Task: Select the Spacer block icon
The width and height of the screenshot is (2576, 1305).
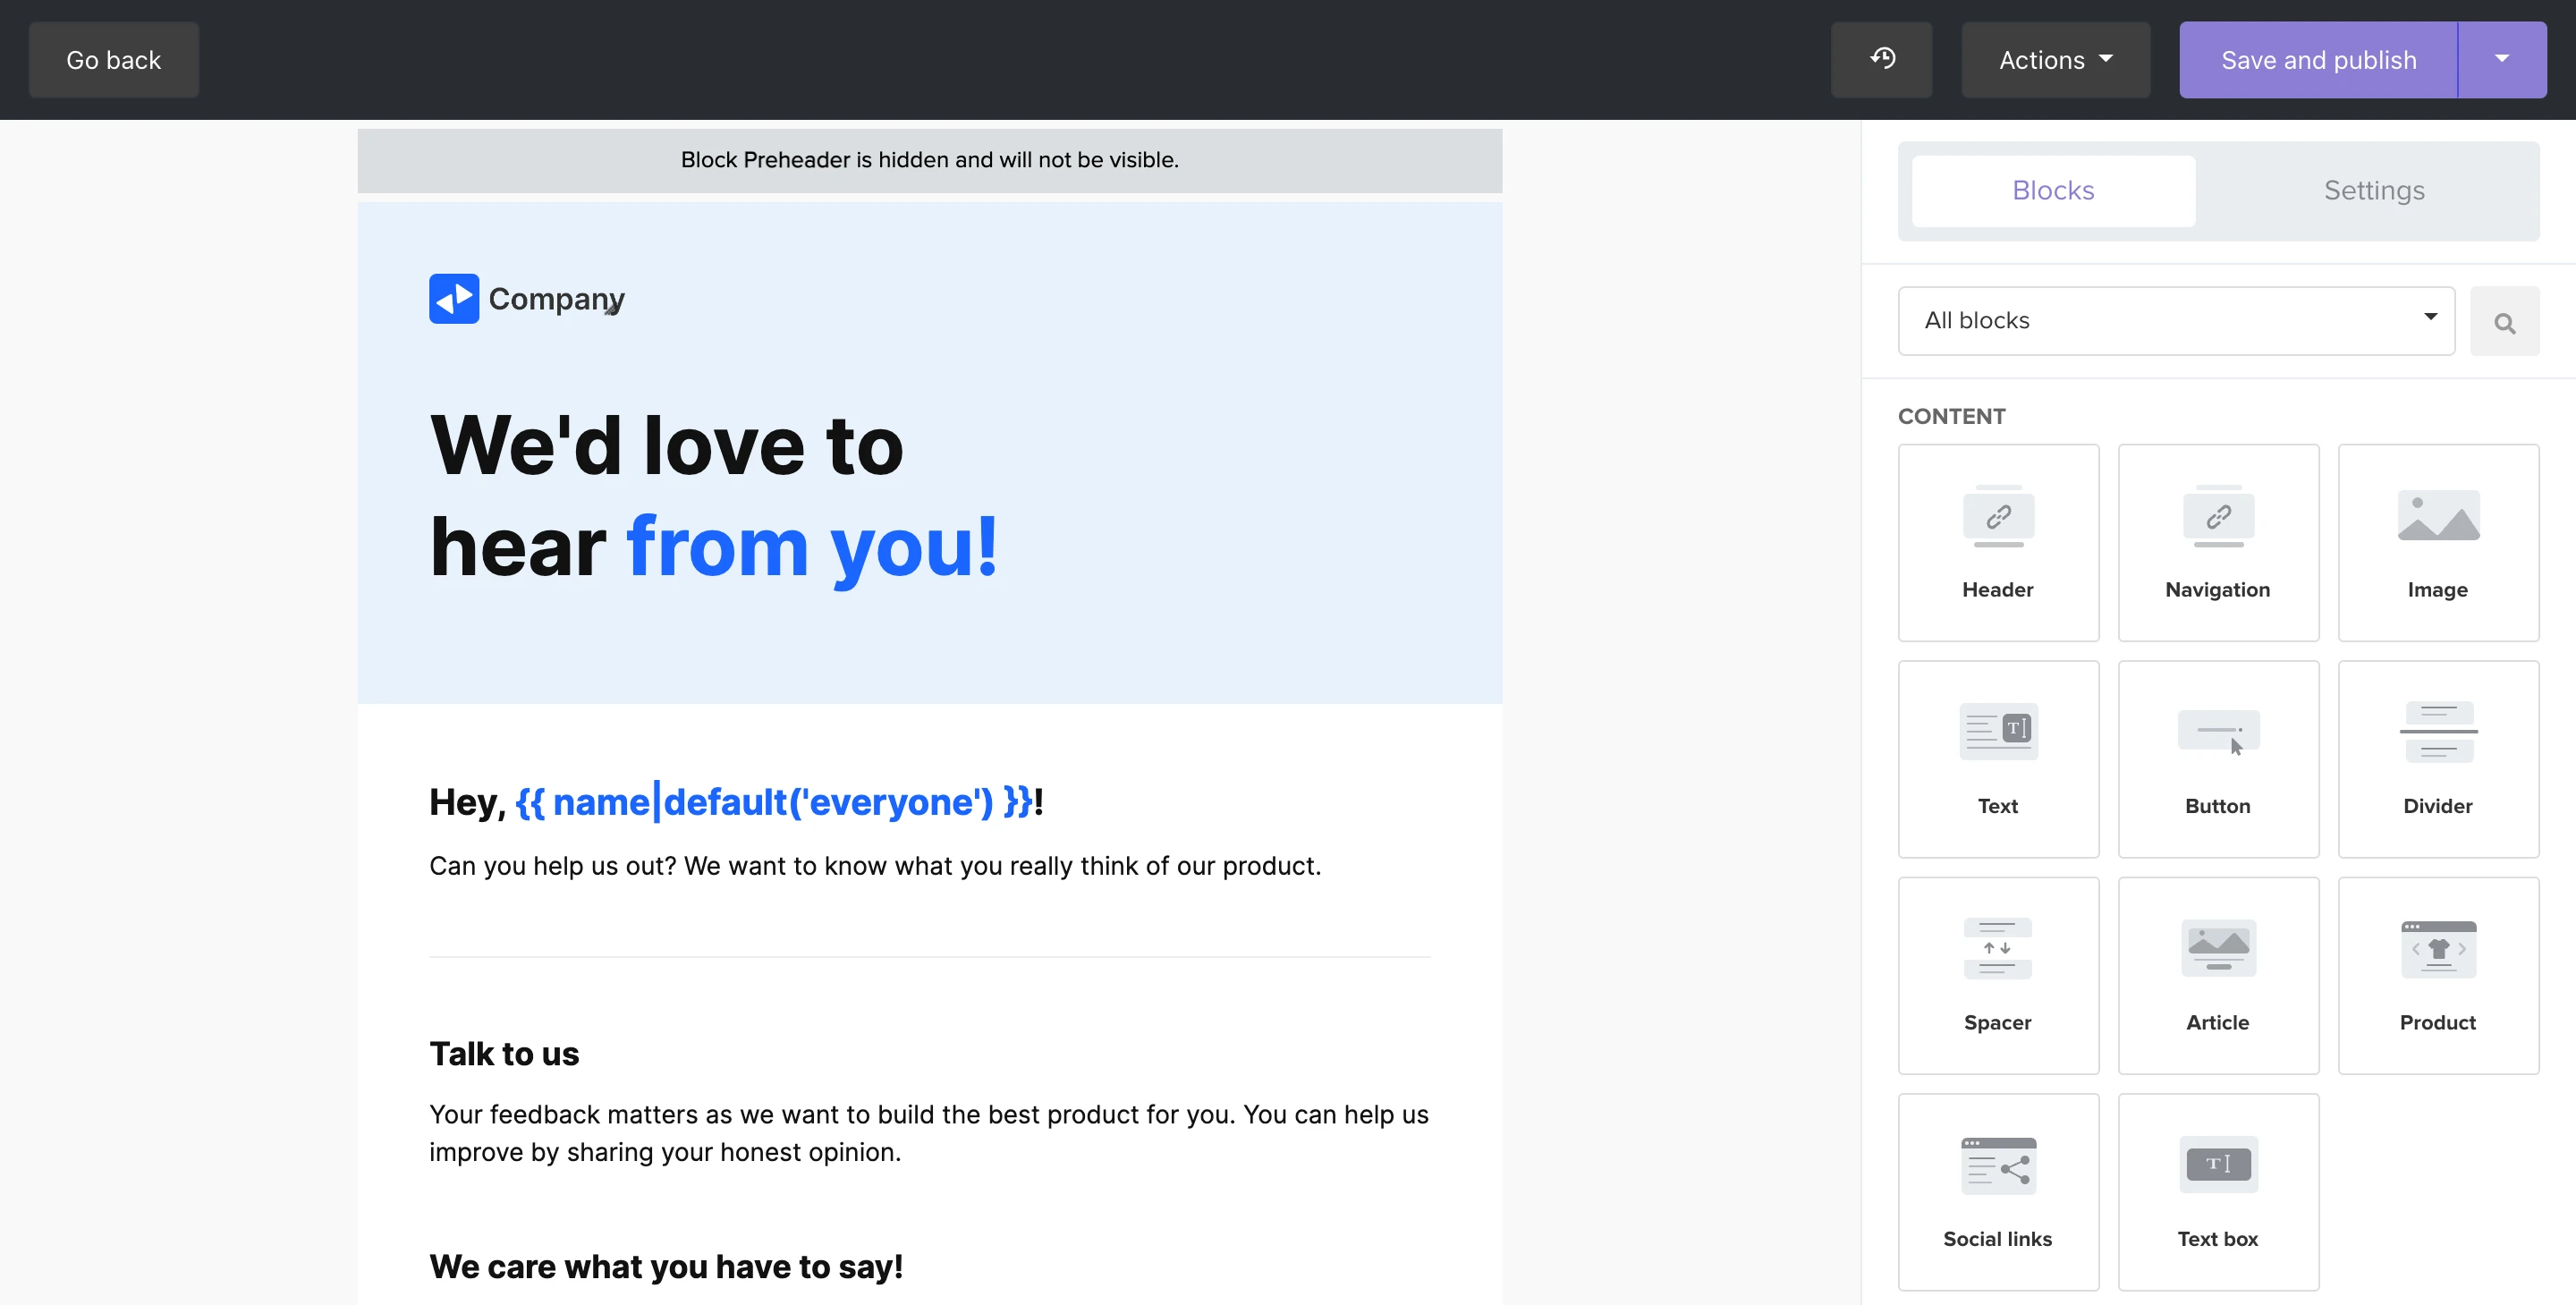Action: click(1997, 948)
